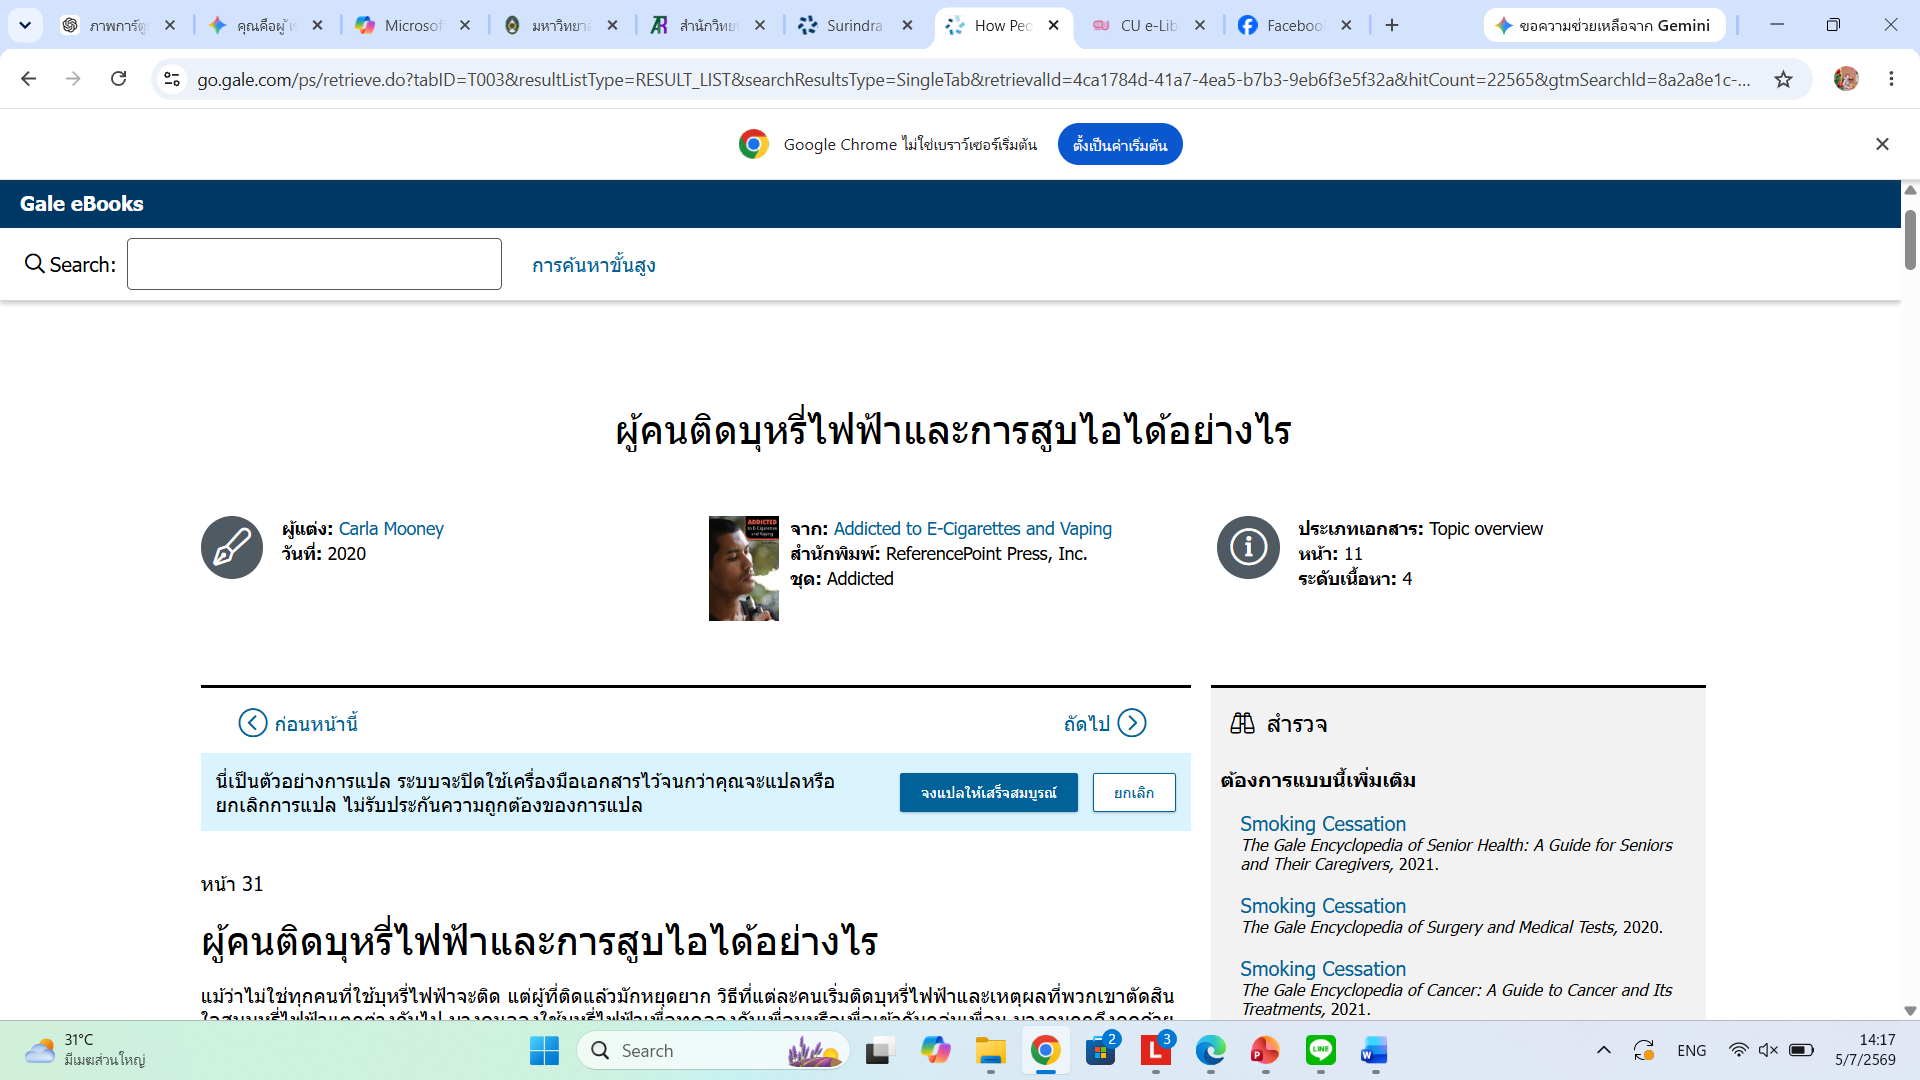Open LINE app from taskbar
Viewport: 1920px width, 1080px height.
tap(1321, 1050)
